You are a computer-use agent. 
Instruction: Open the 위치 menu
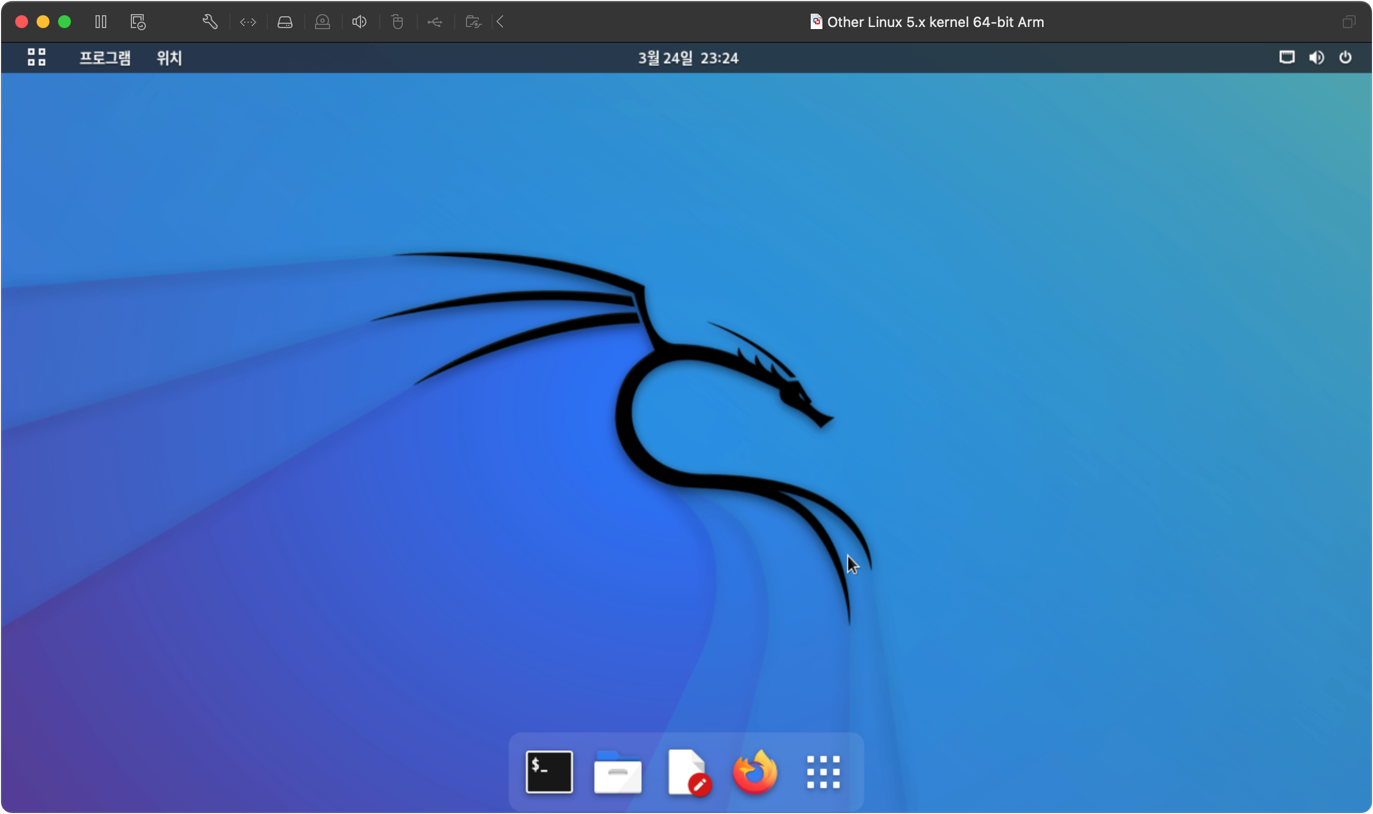click(x=169, y=58)
